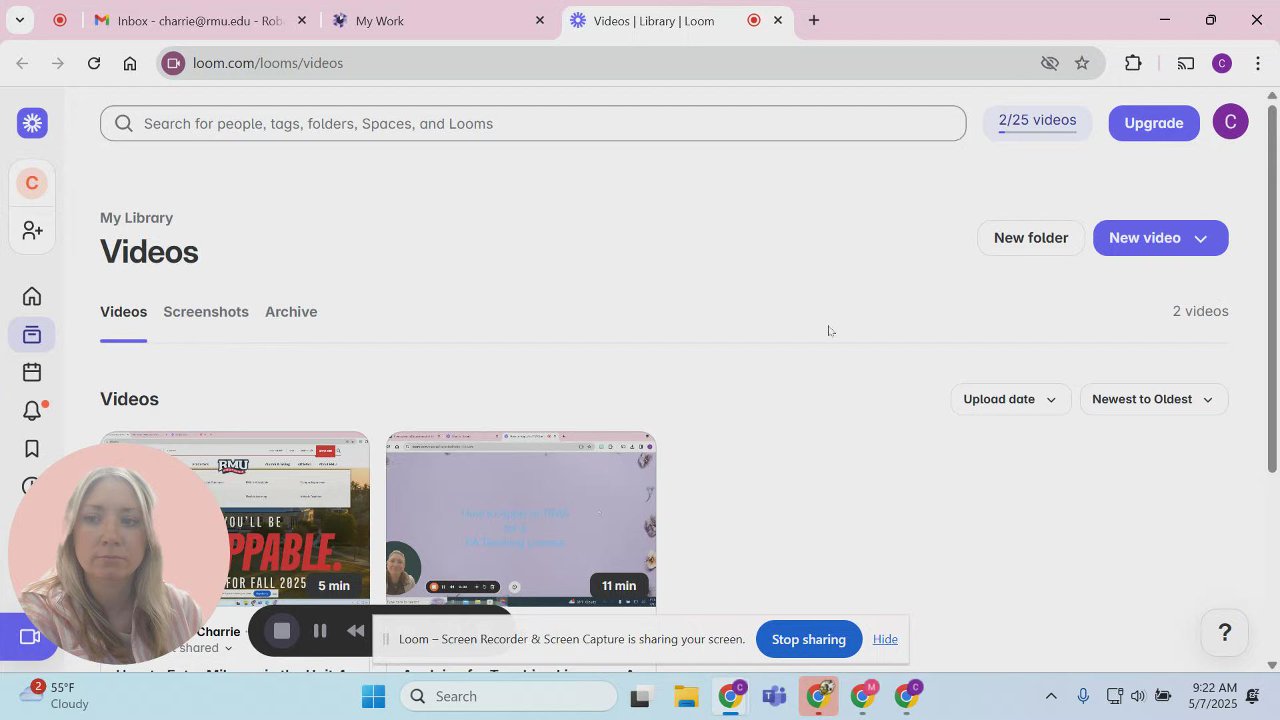Open the 5 min RMU video thumbnail
This screenshot has width=1280, height=720.
click(x=235, y=519)
